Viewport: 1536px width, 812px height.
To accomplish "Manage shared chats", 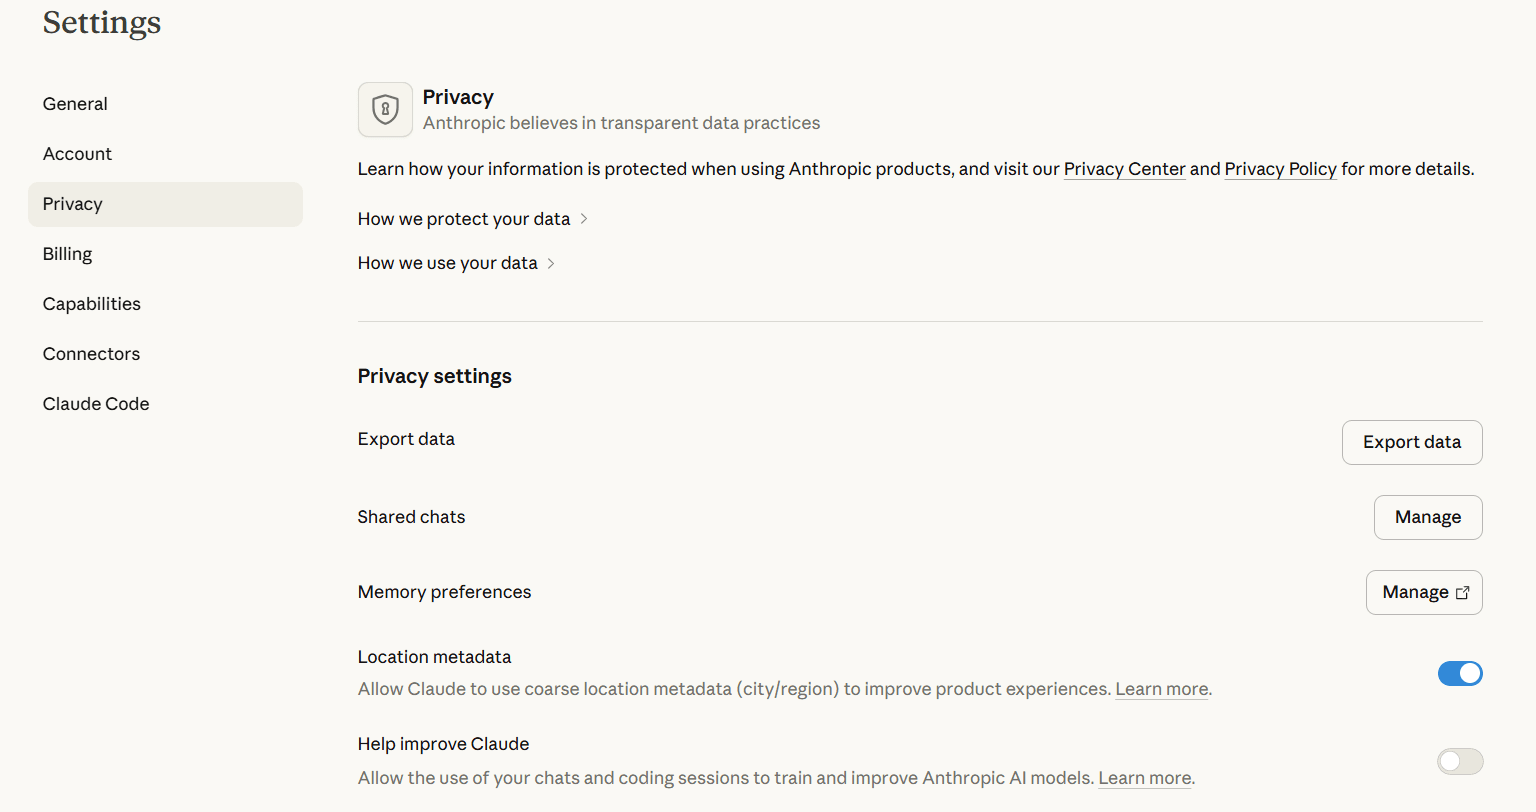I will 1427,517.
